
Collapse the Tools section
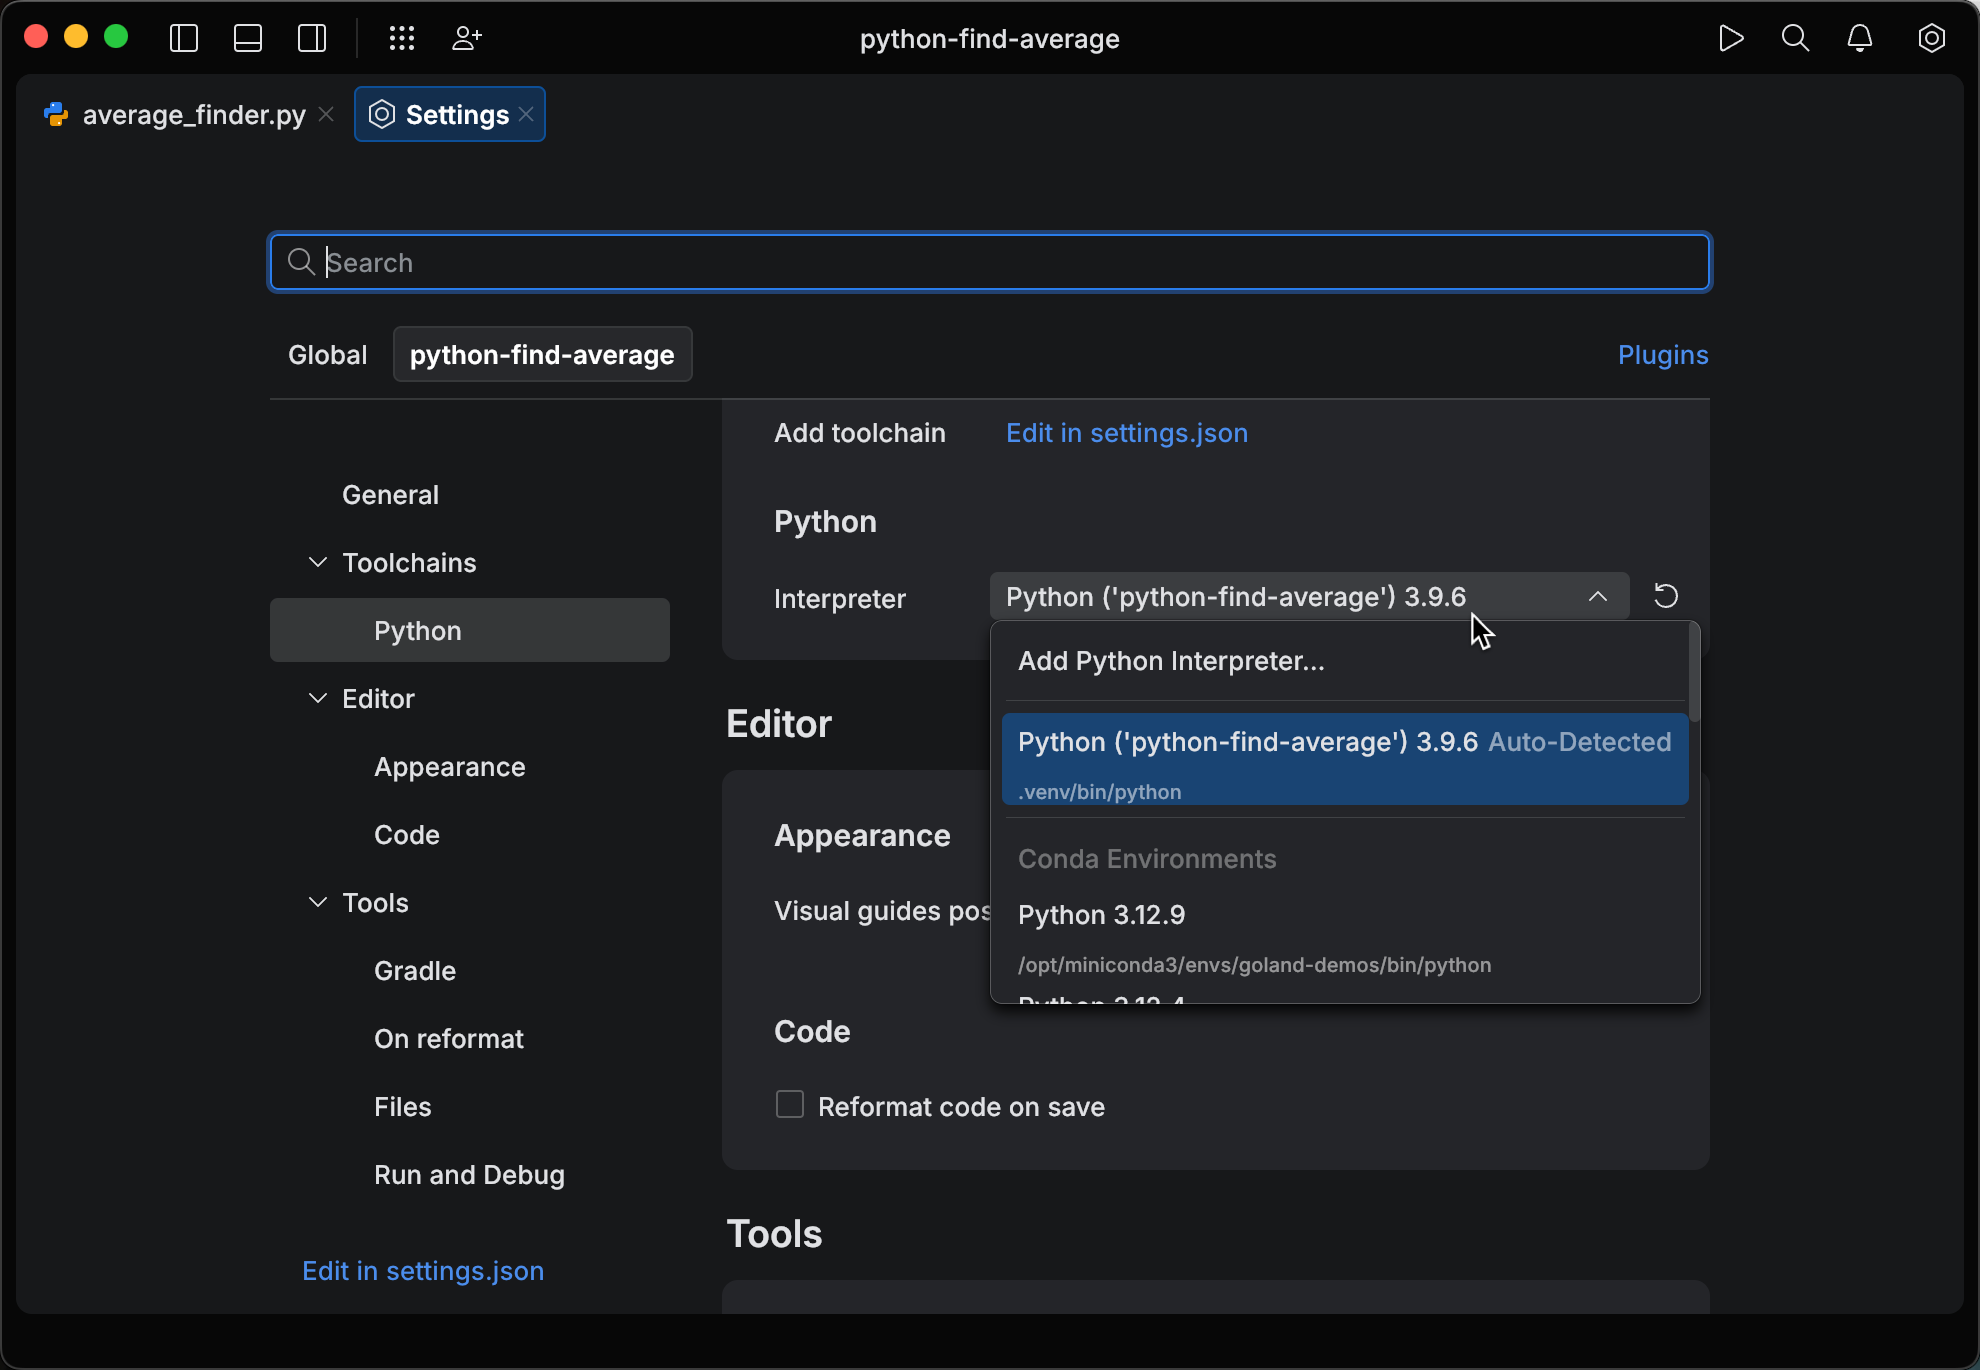[x=317, y=902]
